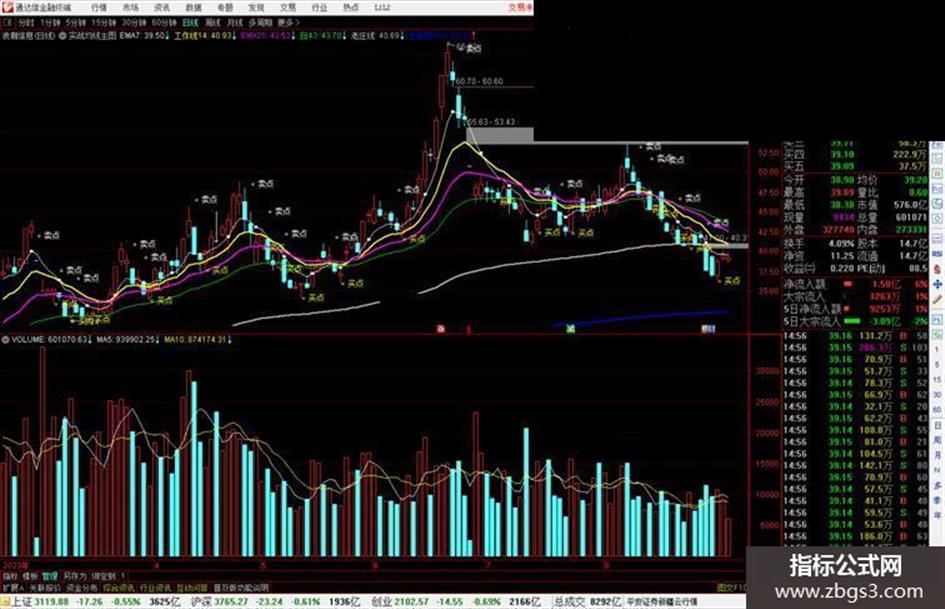
Task: Switch to 5分钟 chart period
Action: point(75,23)
